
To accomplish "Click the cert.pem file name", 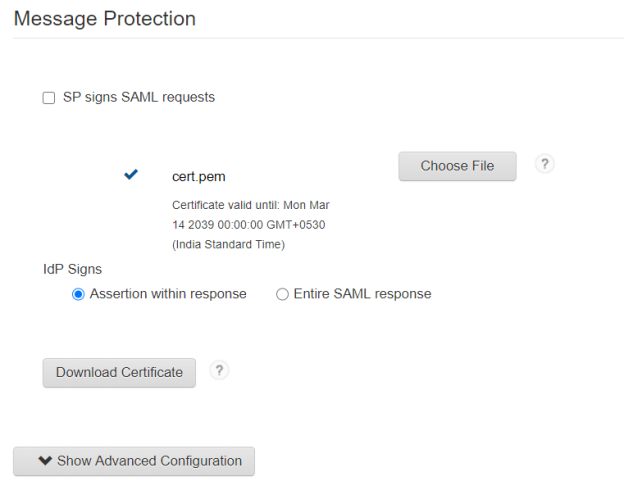I will click(x=198, y=177).
